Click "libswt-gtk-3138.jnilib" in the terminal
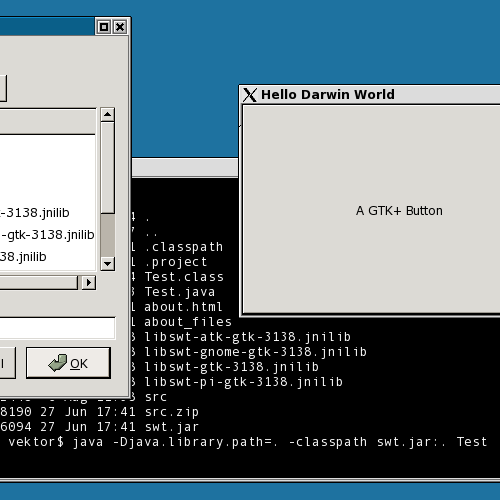500x500 pixels. (x=232, y=367)
